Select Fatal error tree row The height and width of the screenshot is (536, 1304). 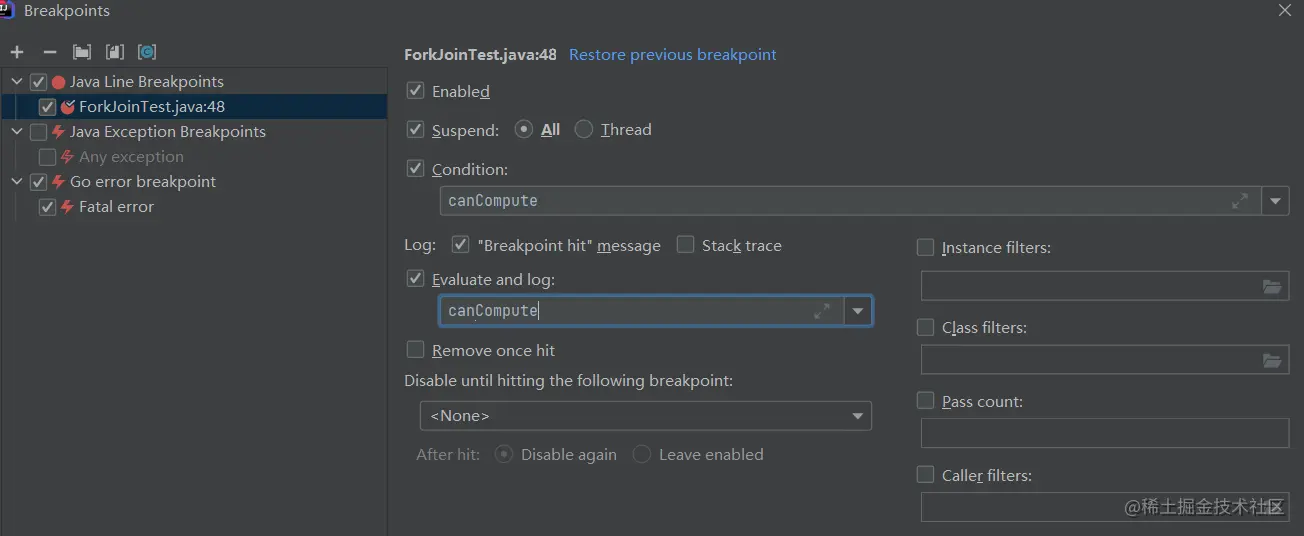click(x=194, y=207)
